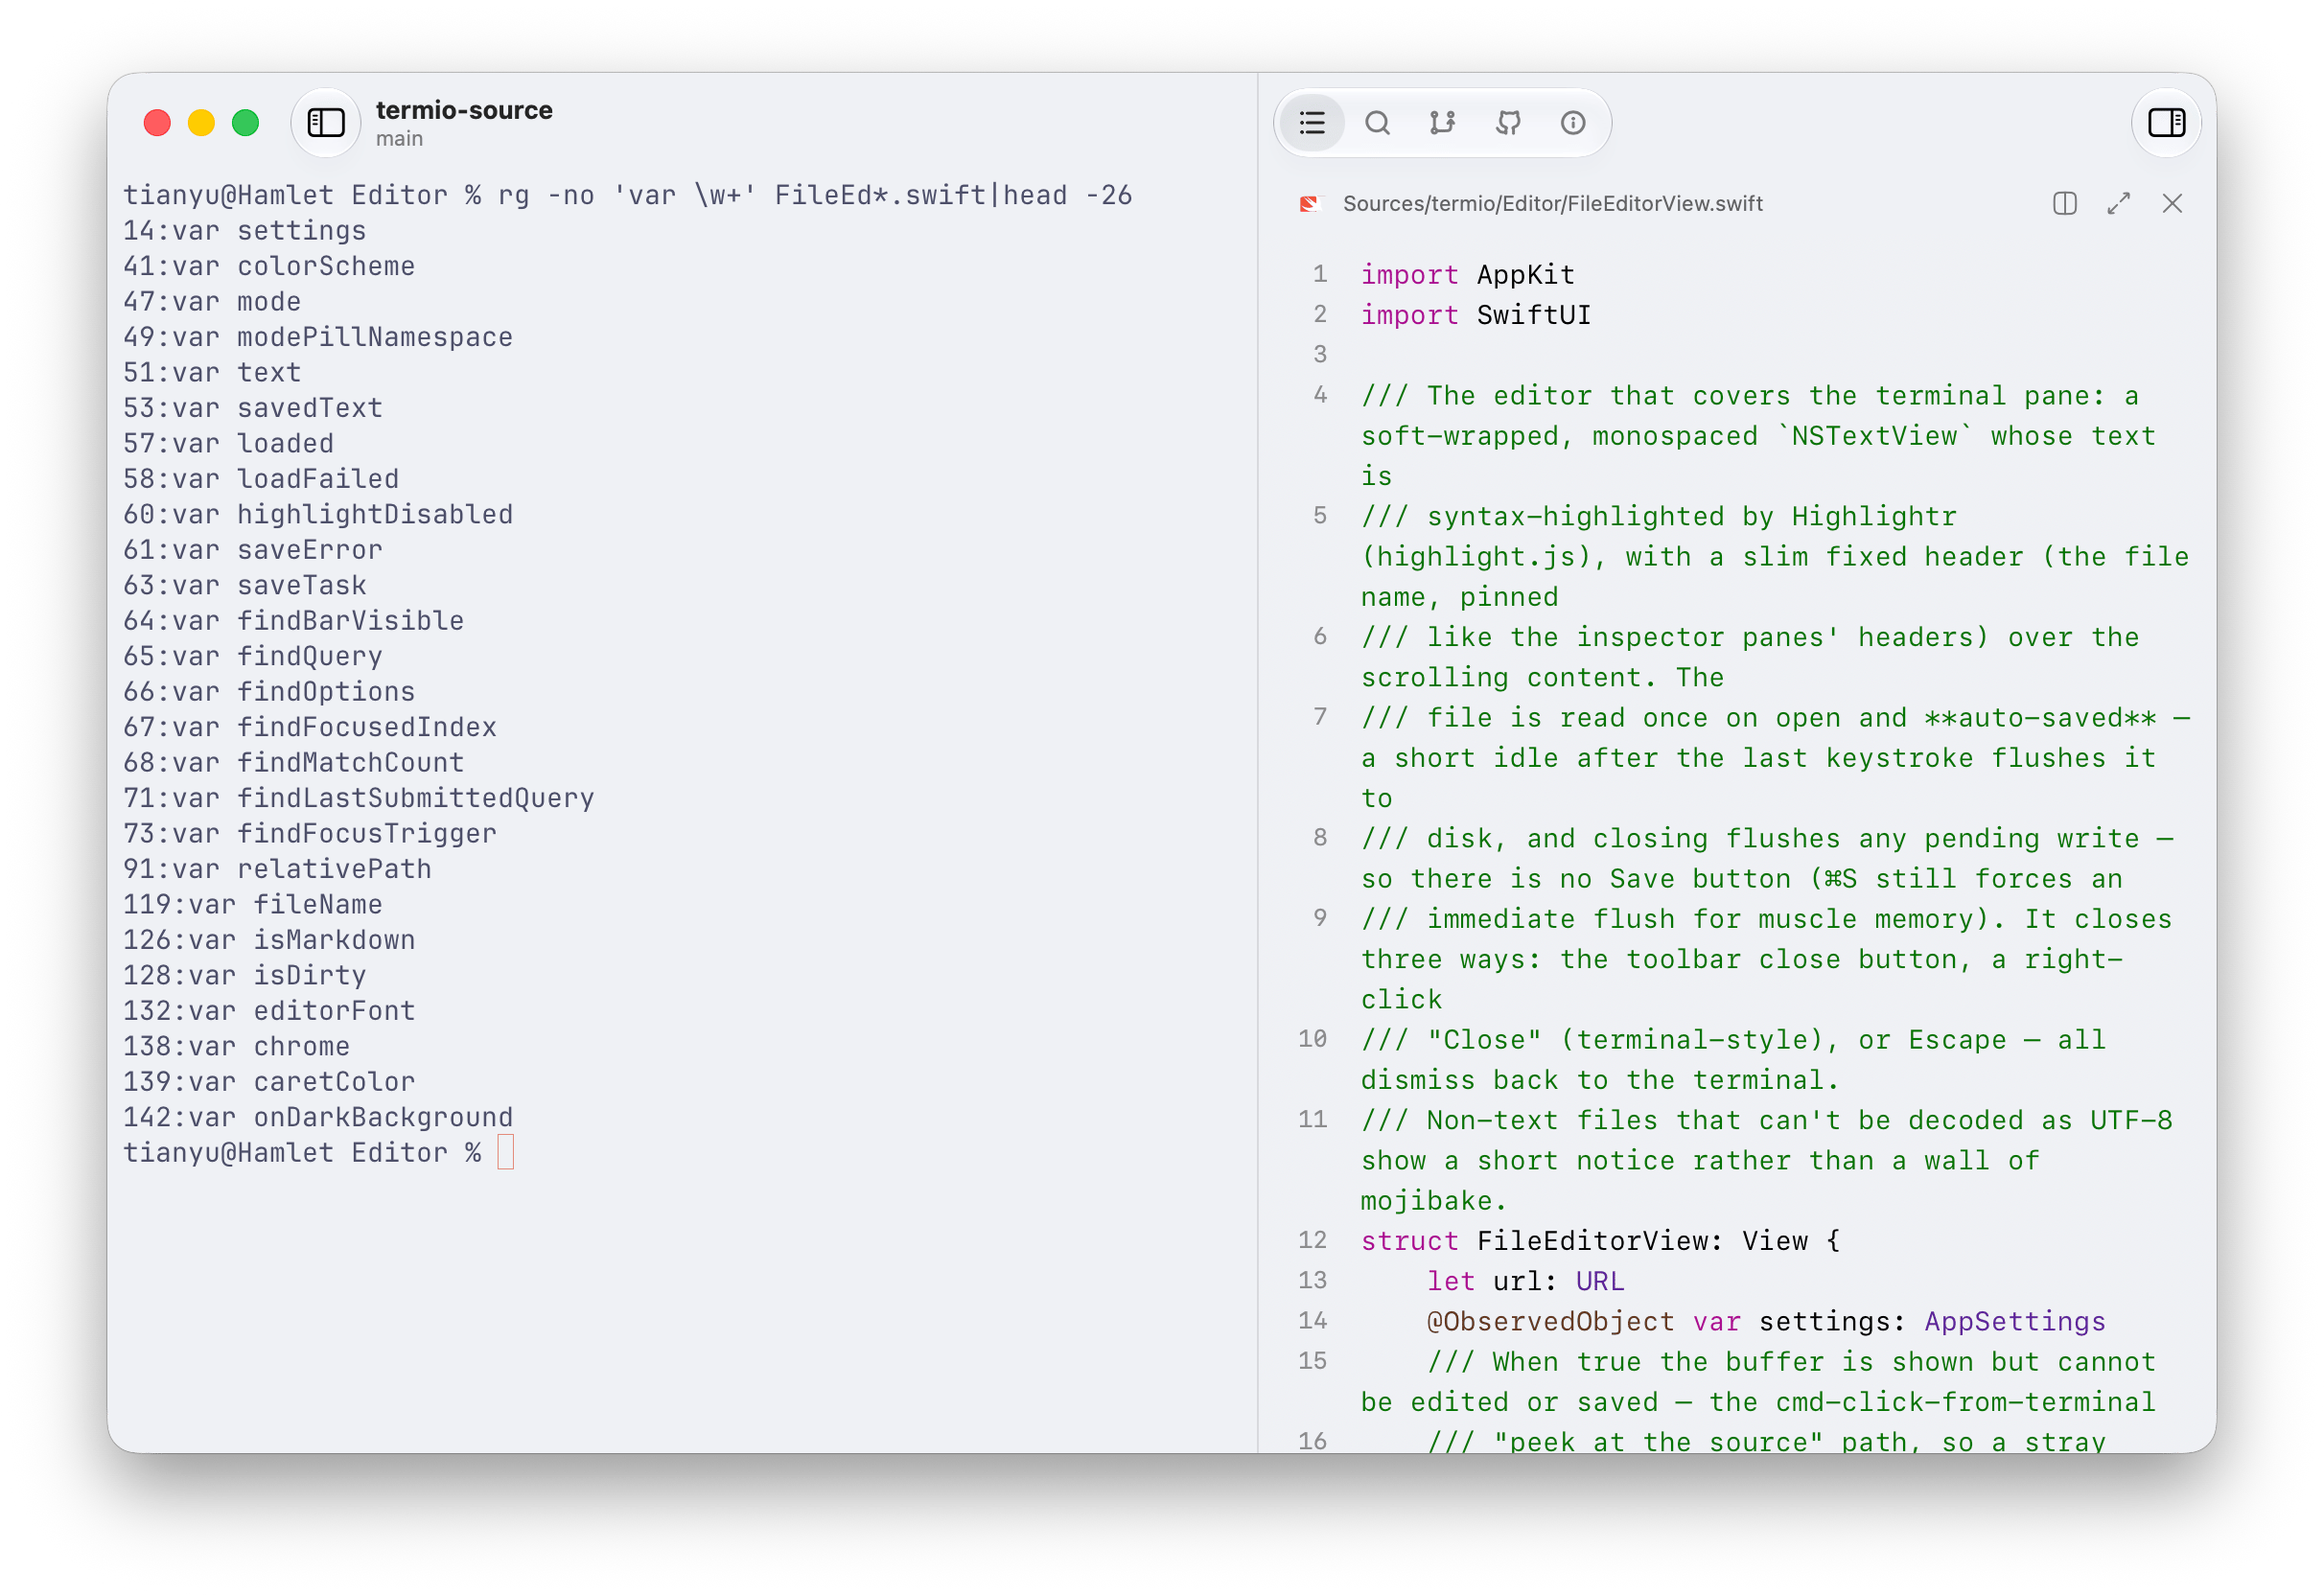Click the terminal line '60:var highlightDisabled'

tap(318, 514)
